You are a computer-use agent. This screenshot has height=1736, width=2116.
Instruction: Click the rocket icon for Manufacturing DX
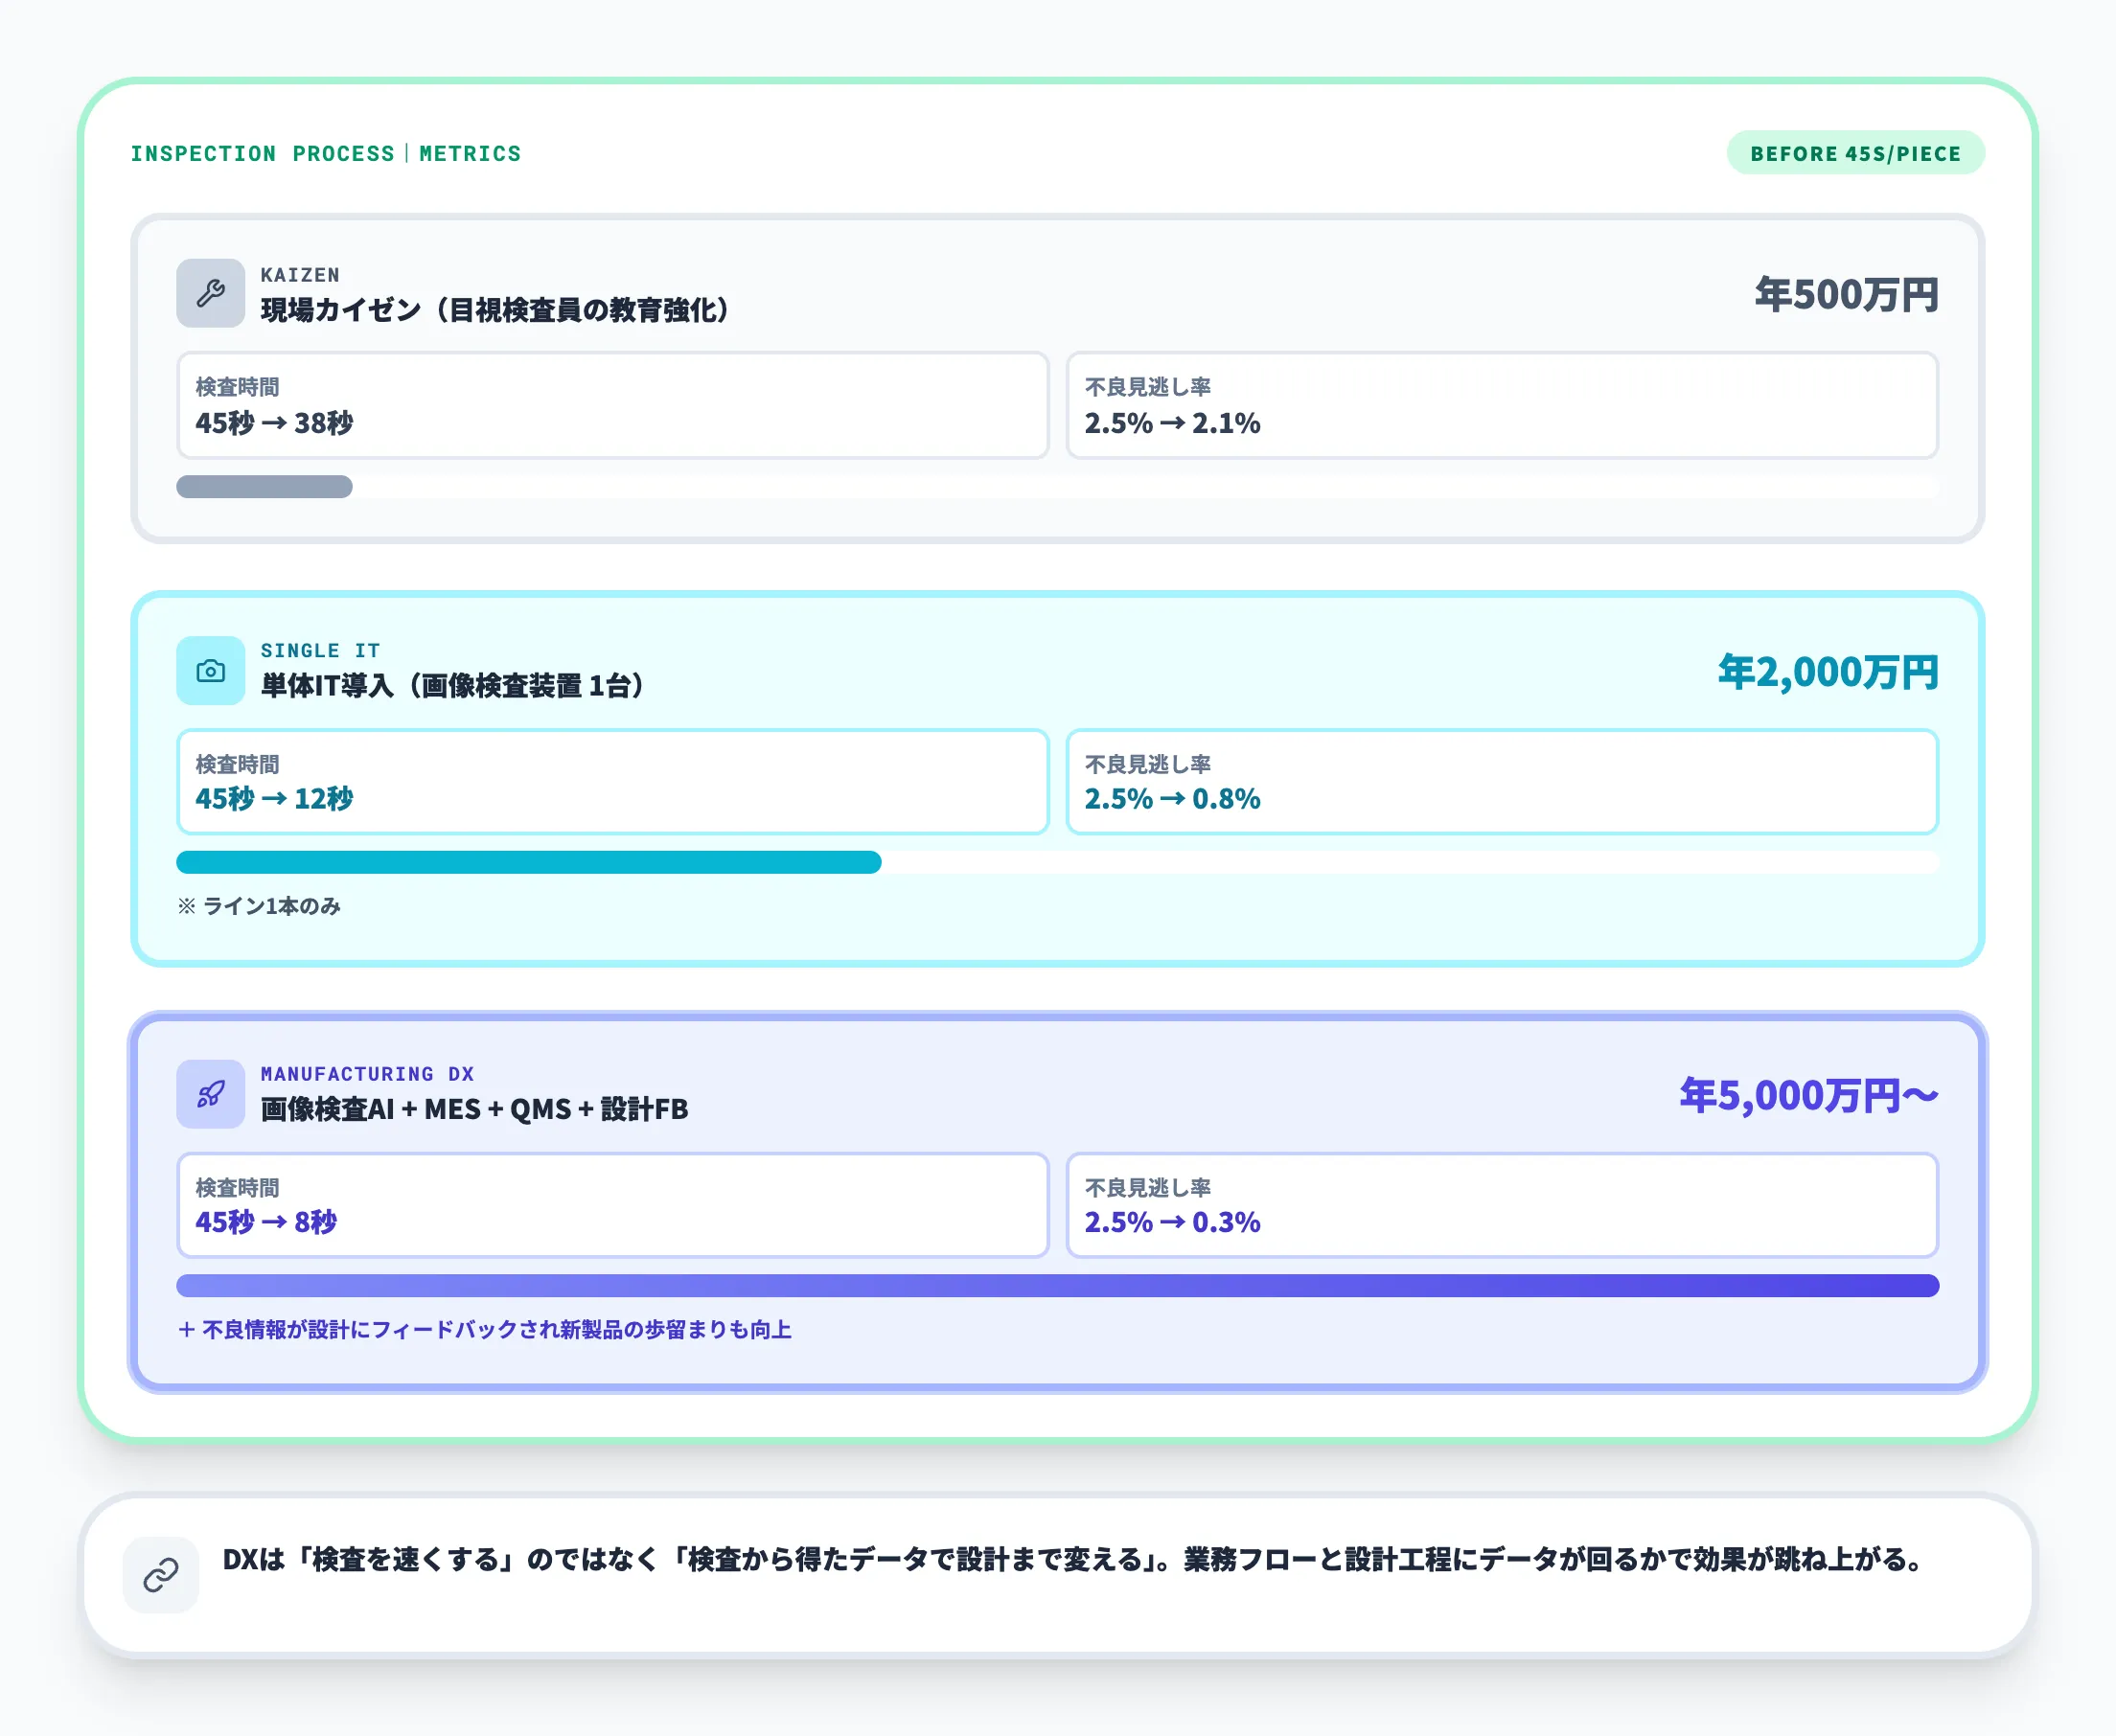[210, 1093]
